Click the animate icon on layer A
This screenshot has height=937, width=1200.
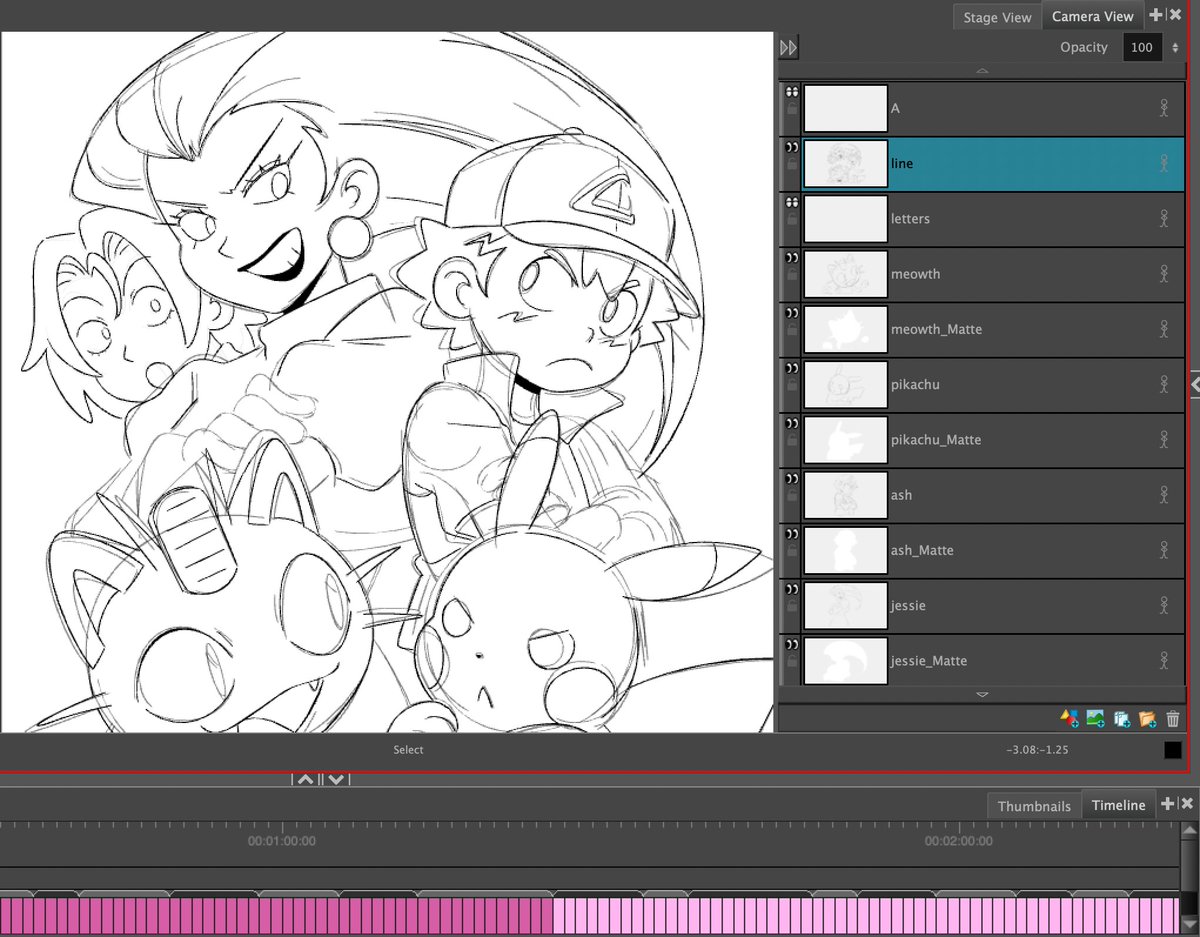pyautogui.click(x=1164, y=108)
